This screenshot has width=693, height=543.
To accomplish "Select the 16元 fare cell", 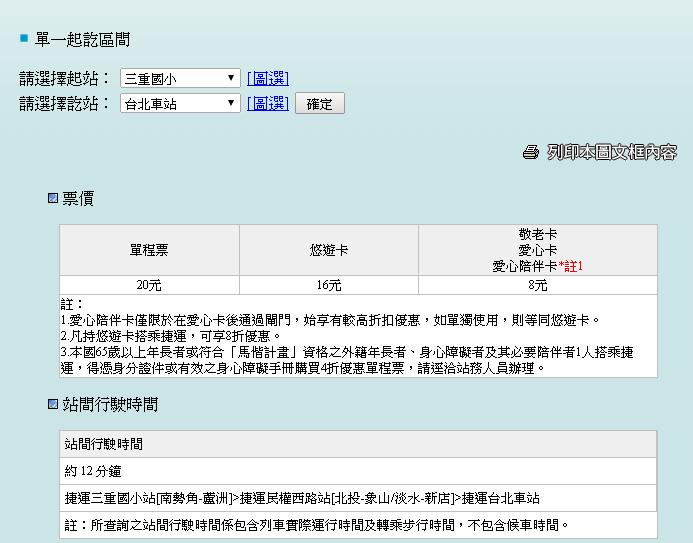I will [329, 285].
